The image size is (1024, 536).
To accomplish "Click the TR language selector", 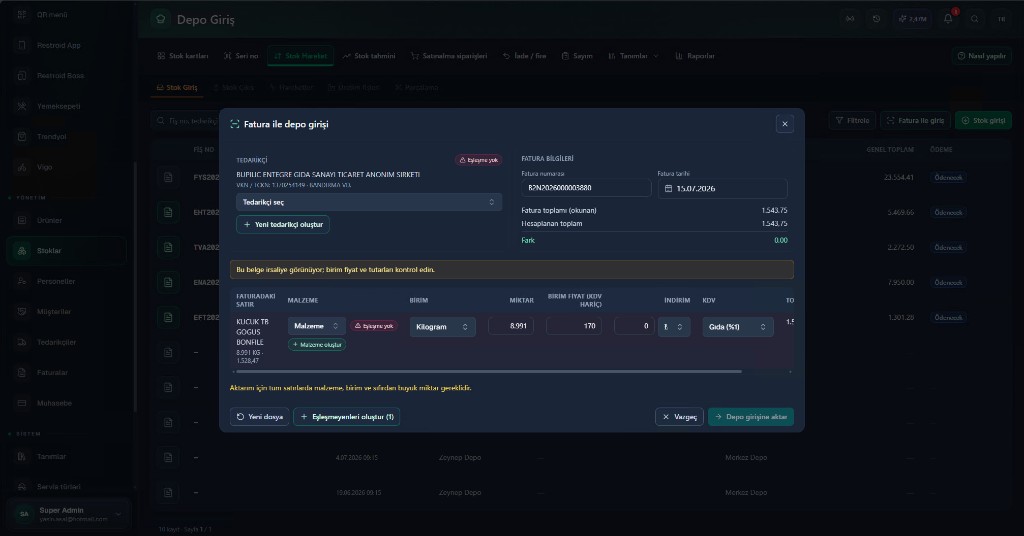I will coord(1001,19).
